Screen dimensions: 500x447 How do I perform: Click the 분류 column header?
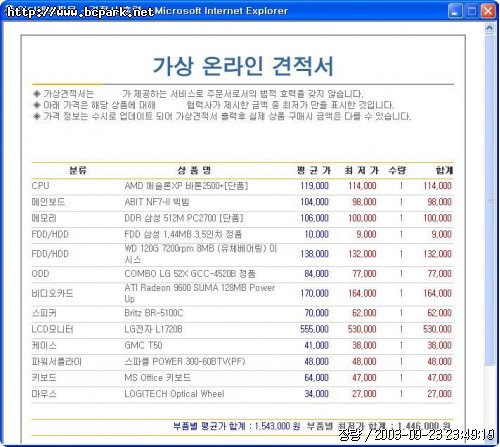click(78, 170)
